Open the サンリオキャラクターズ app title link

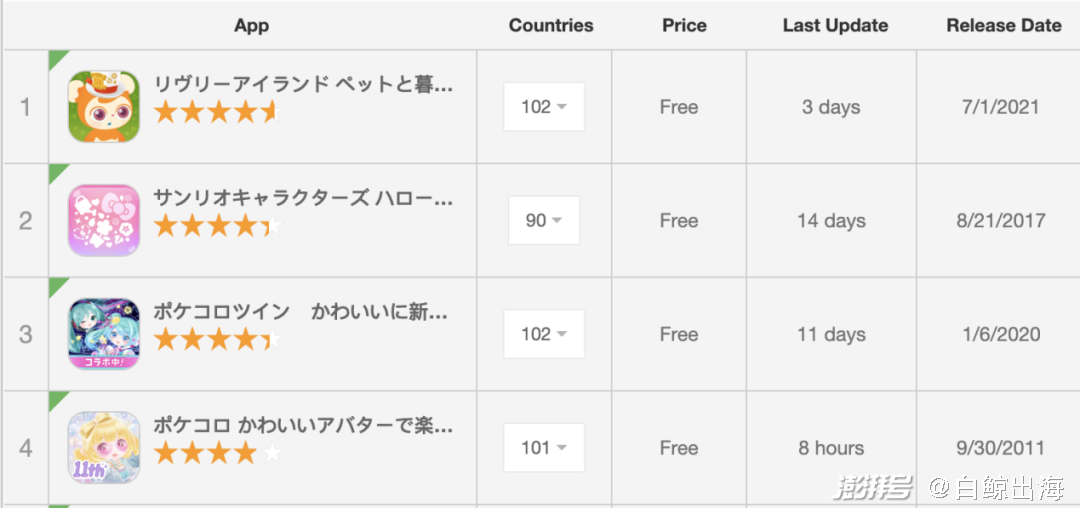click(x=303, y=198)
